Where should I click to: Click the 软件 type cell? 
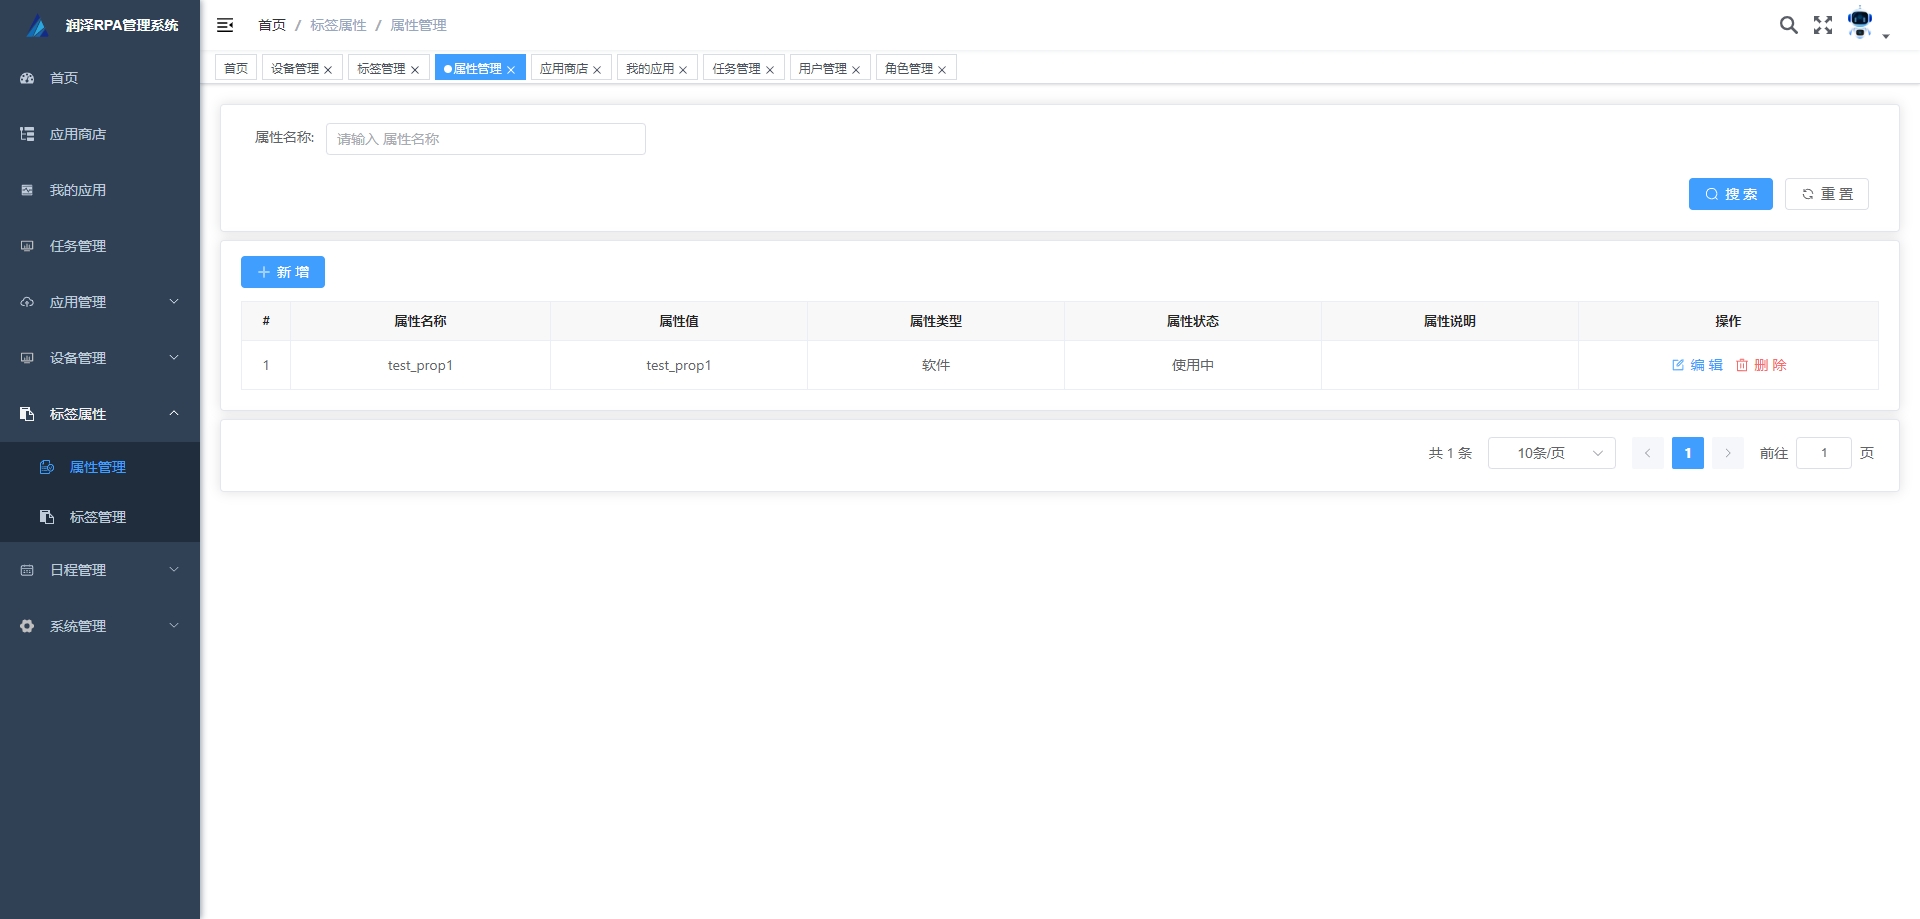pos(936,365)
